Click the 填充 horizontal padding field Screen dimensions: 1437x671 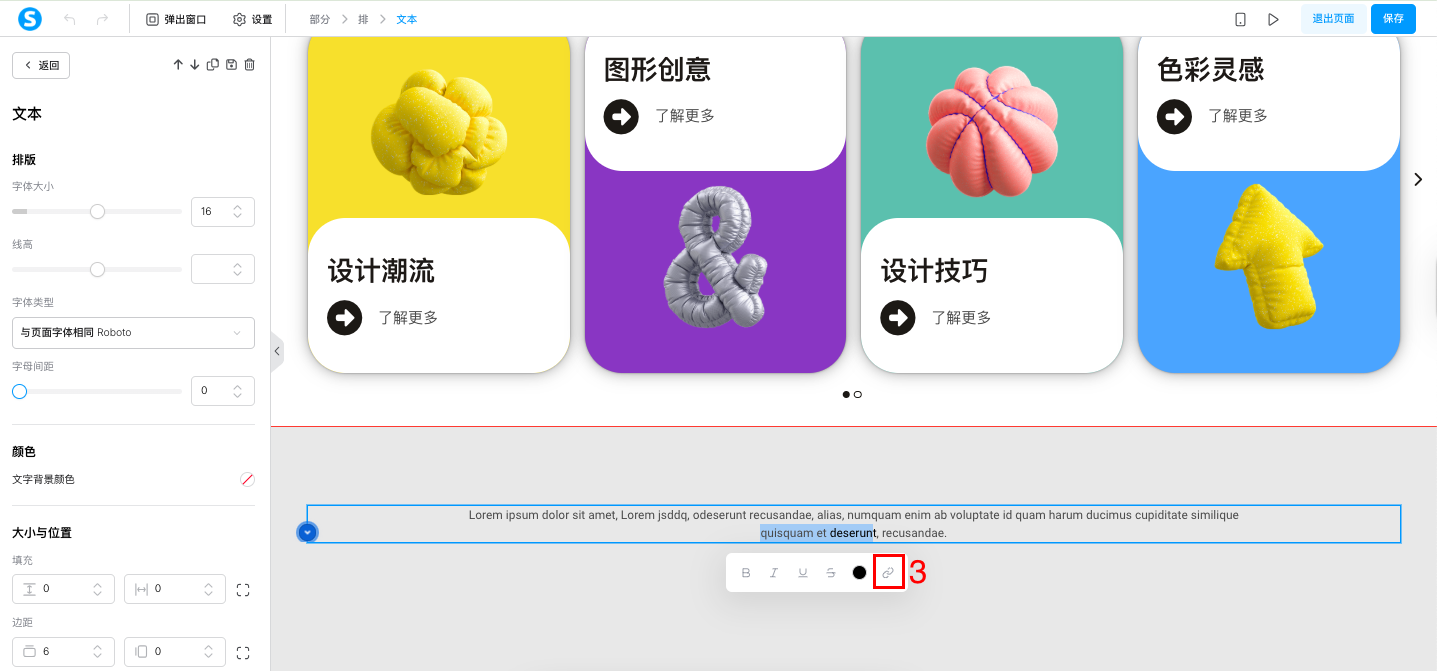coord(175,589)
